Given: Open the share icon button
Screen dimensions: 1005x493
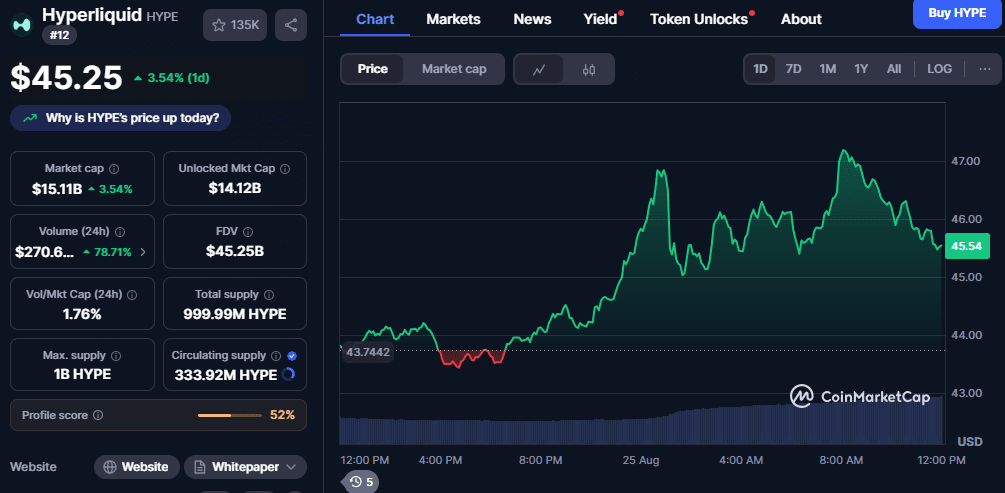Looking at the screenshot, I should (291, 25).
